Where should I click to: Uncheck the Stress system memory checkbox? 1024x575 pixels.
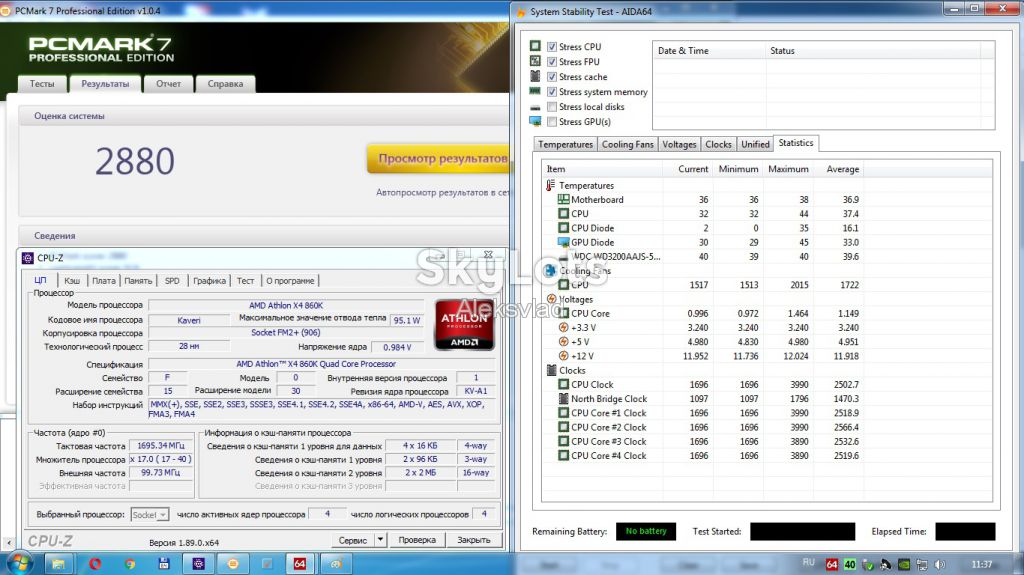tap(552, 91)
